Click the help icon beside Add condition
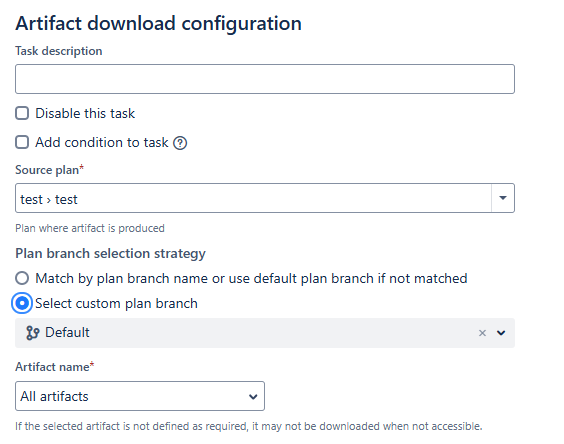The height and width of the screenshot is (444, 564). click(180, 143)
